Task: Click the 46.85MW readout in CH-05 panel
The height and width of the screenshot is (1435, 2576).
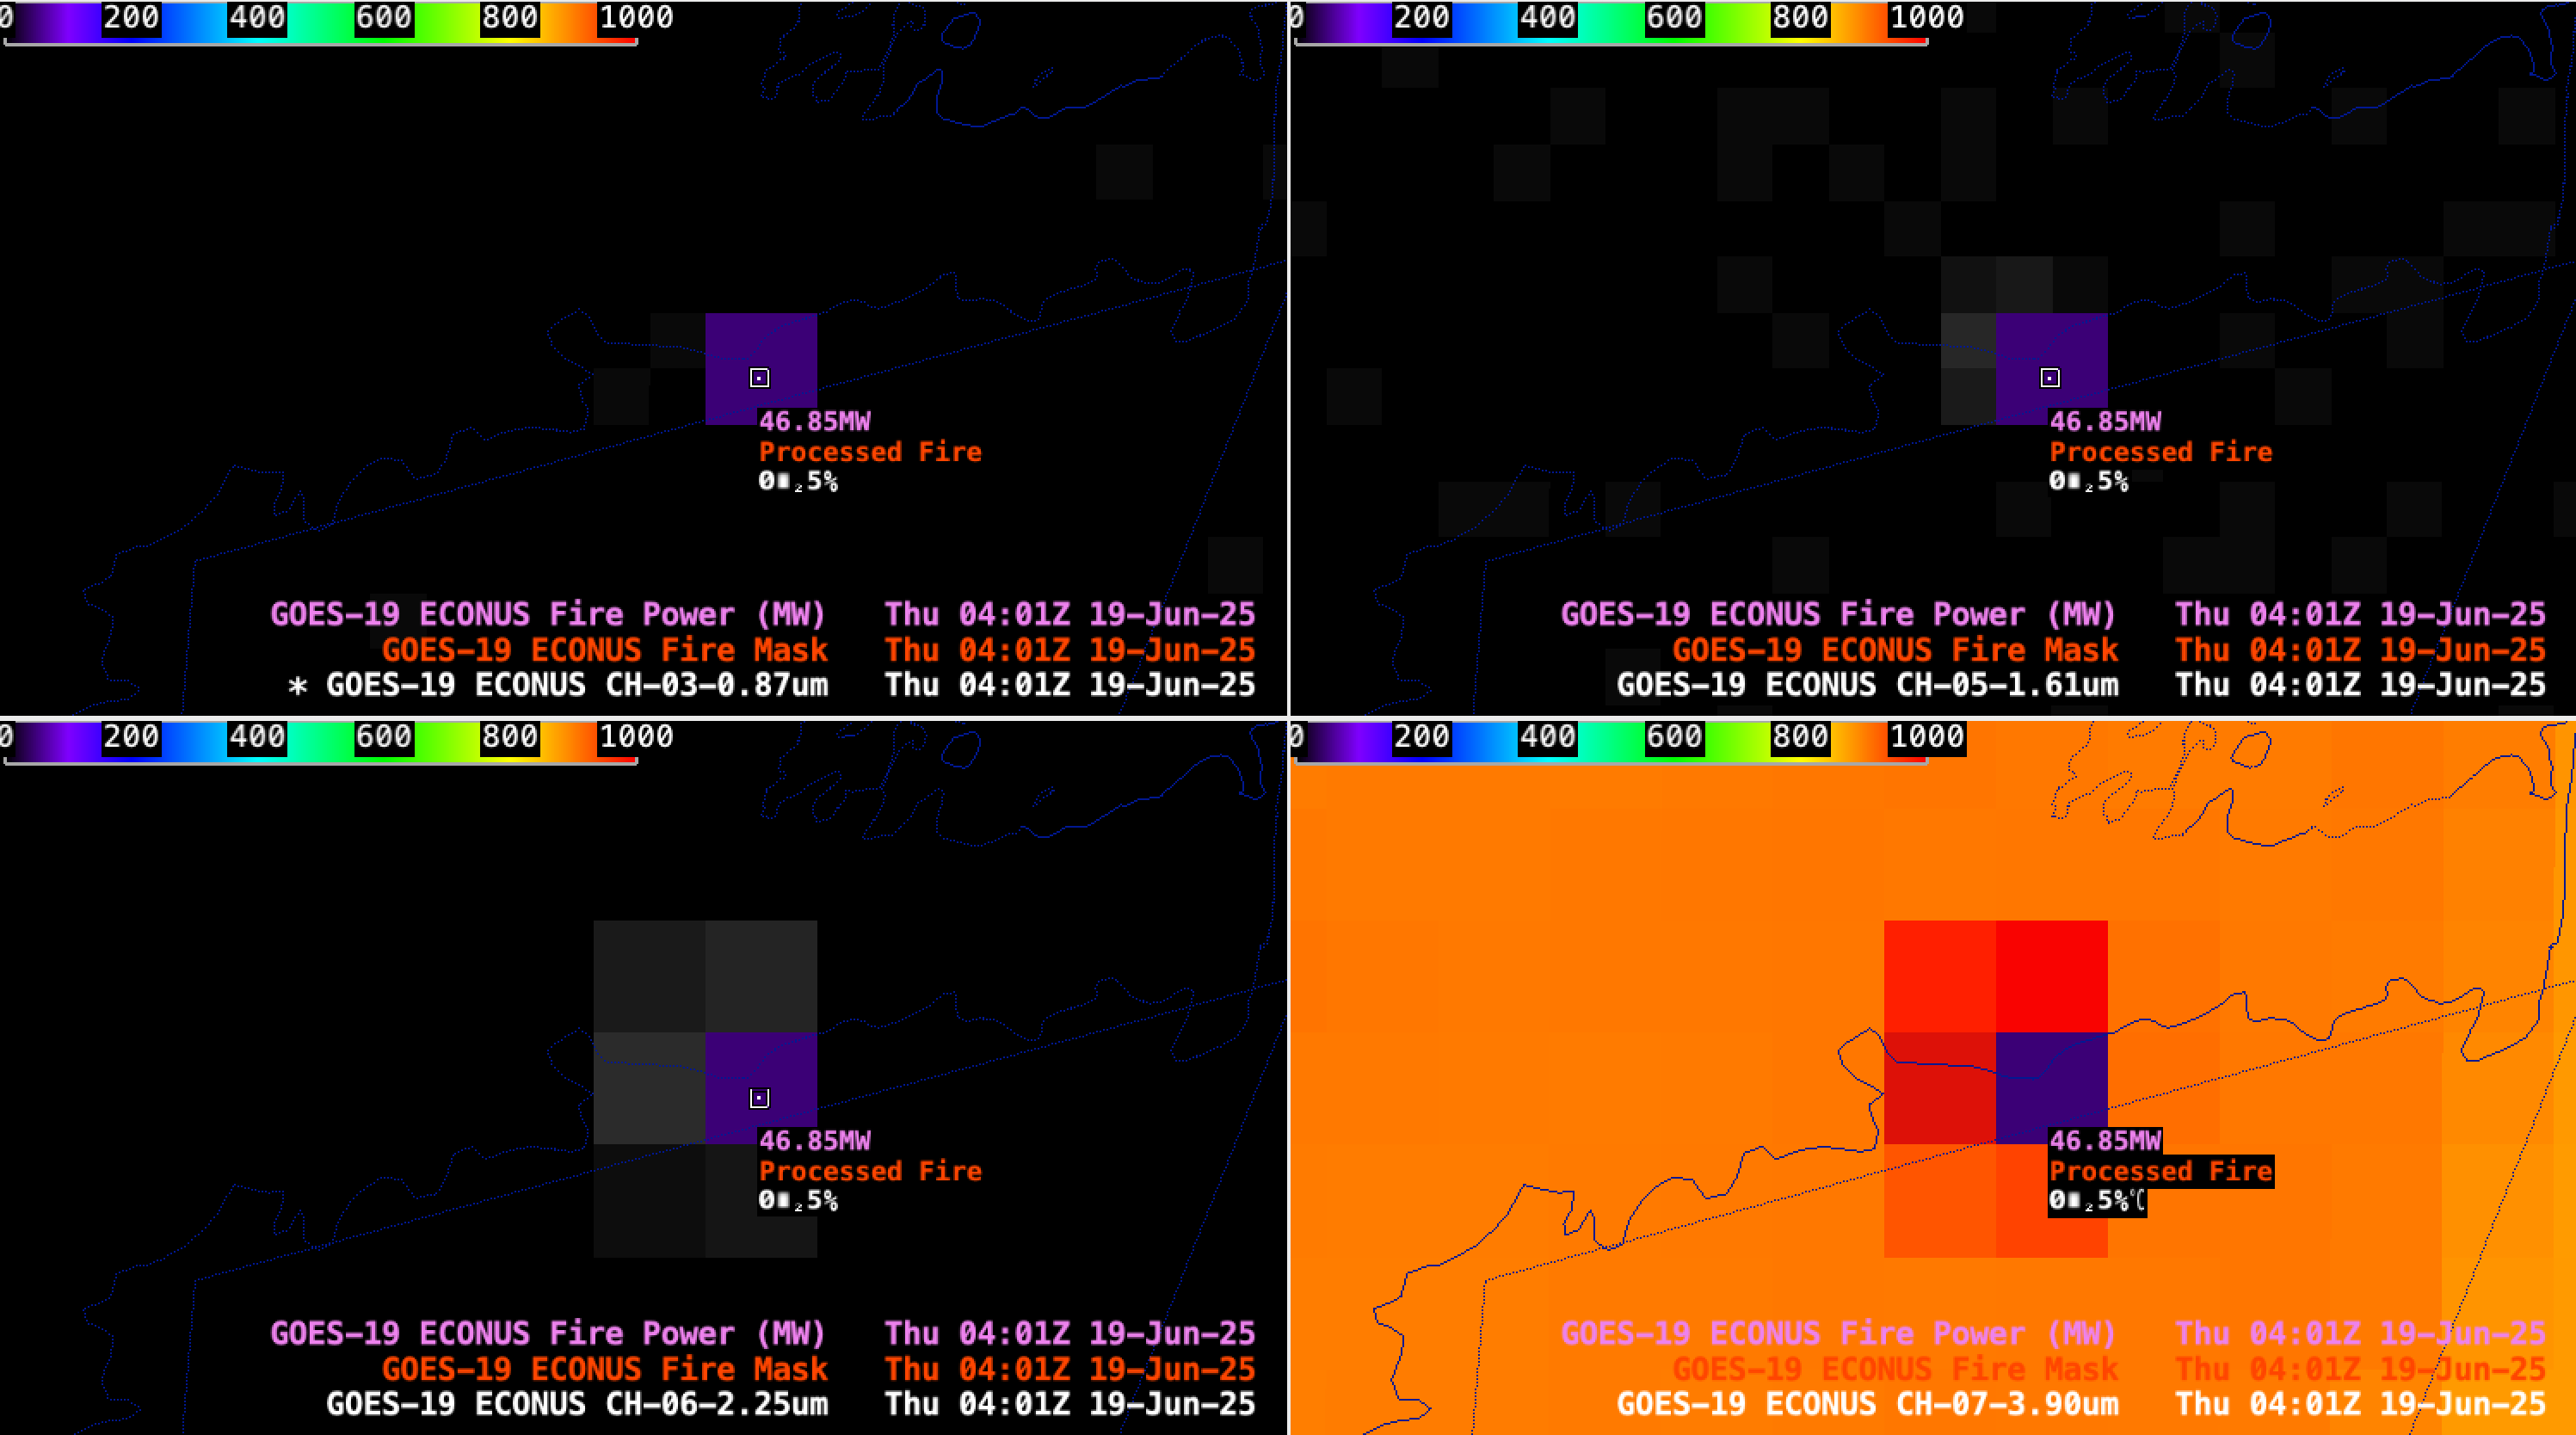Action: pos(2105,421)
